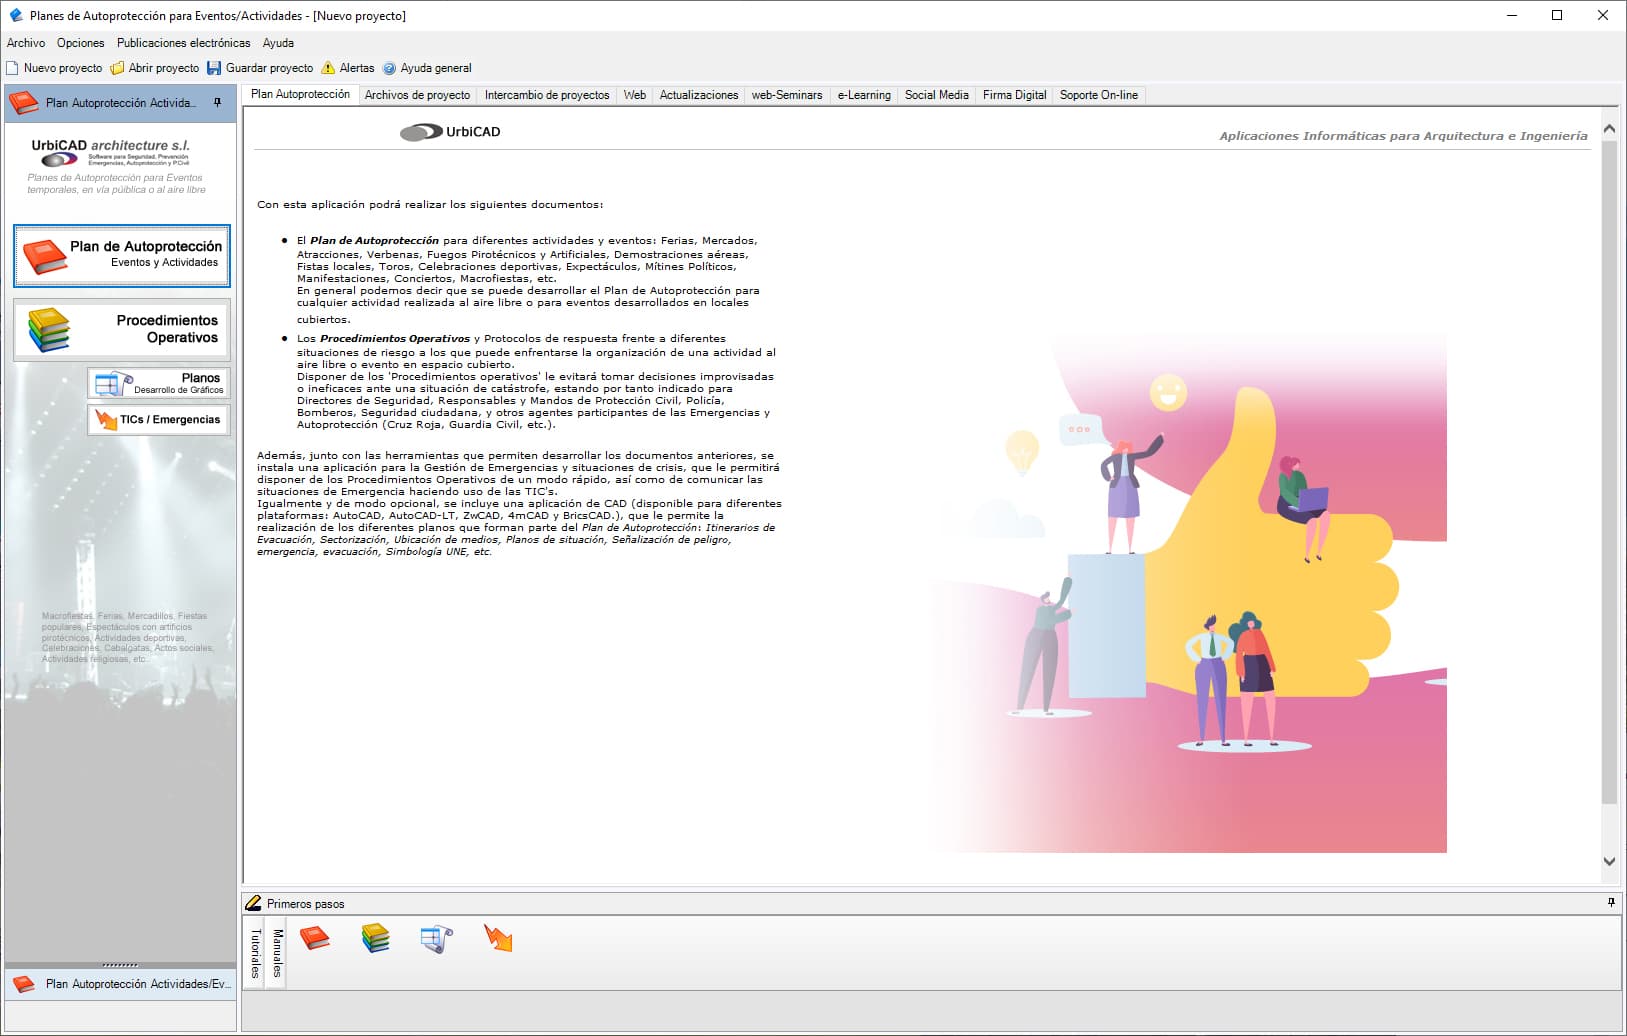Select the Manuales vertical tab
Screen dimensions: 1627x1036
pyautogui.click(x=277, y=953)
